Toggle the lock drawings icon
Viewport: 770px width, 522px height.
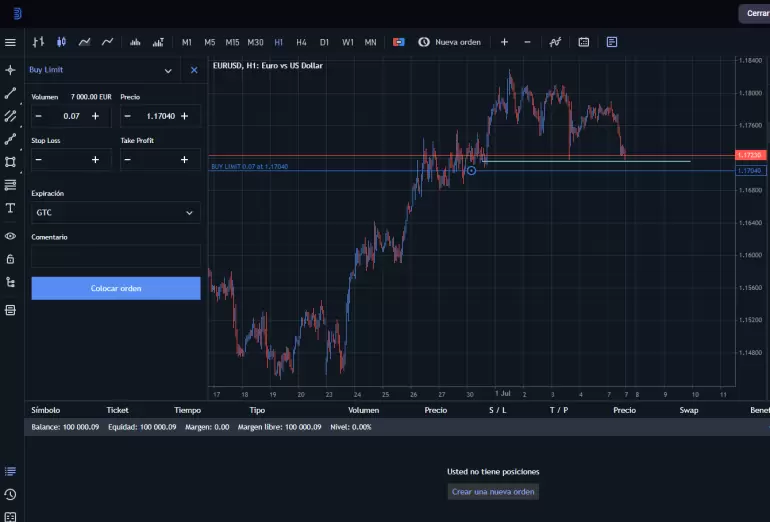(x=10, y=259)
